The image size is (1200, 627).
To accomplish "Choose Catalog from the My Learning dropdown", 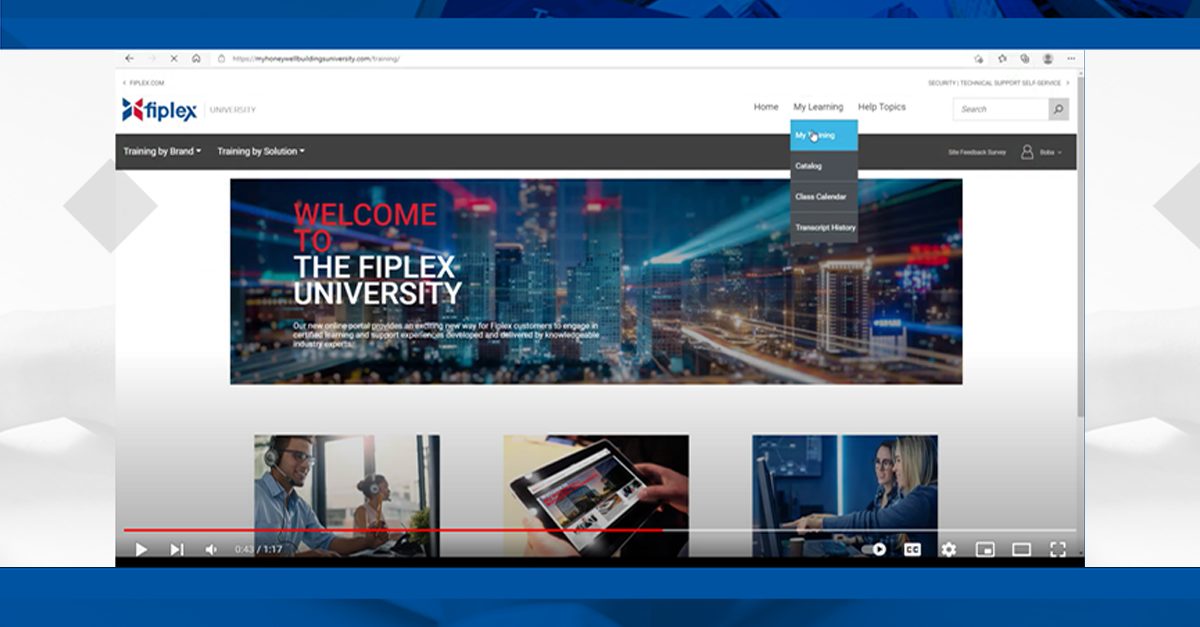I will [824, 166].
